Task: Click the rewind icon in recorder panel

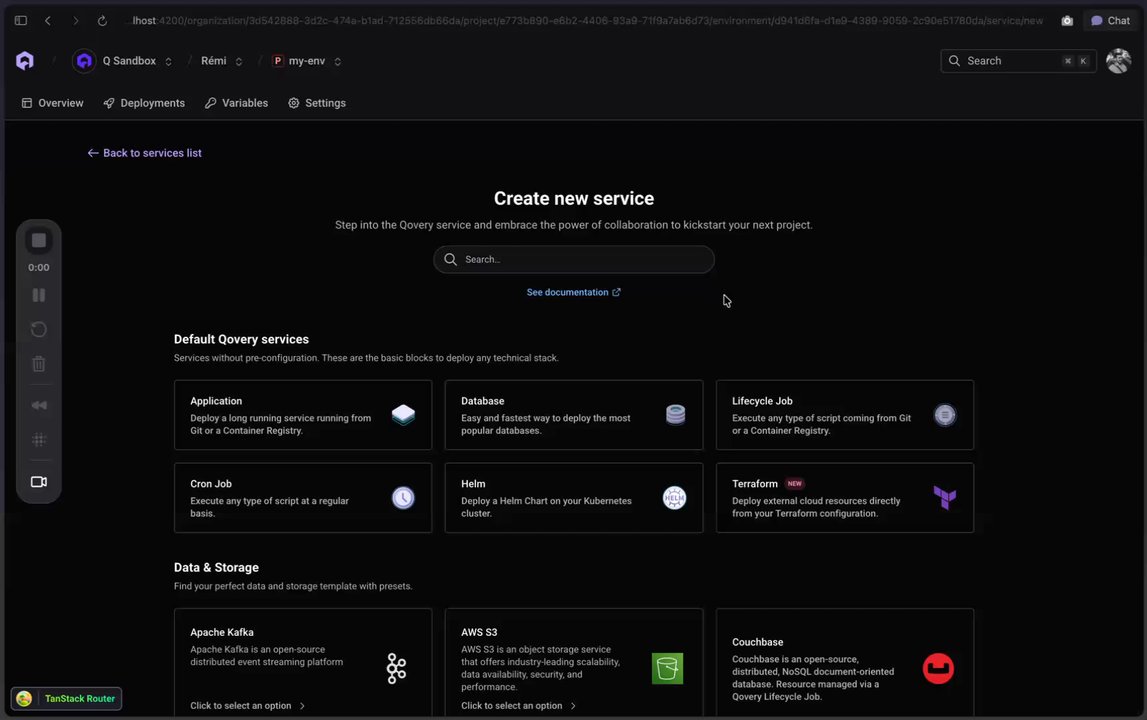Action: tap(39, 405)
